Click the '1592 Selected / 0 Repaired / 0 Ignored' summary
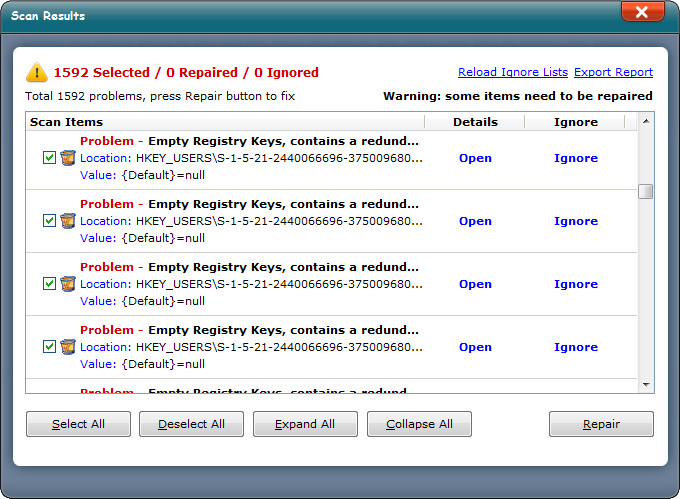This screenshot has width=680, height=499. pos(186,72)
